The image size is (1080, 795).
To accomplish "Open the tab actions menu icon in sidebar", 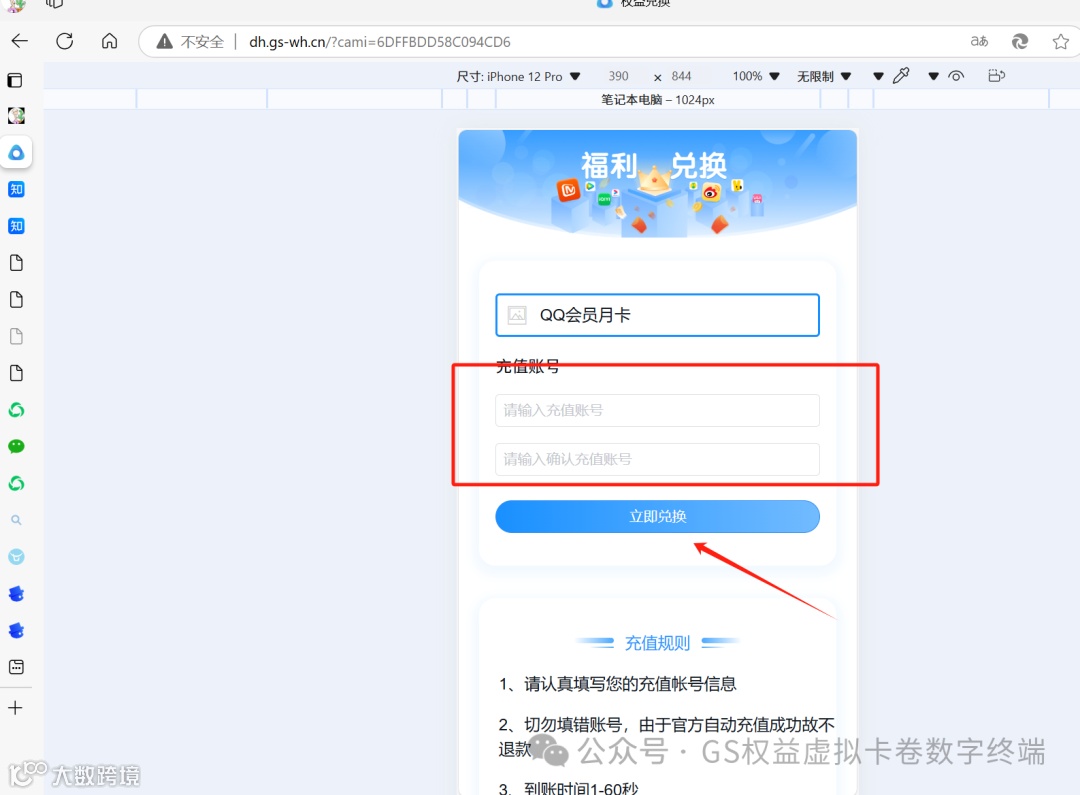I will tap(15, 80).
